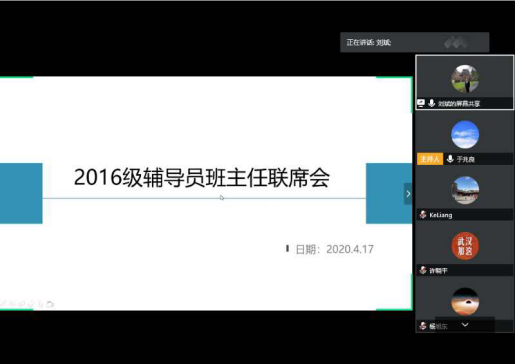Click the screen-share icon on the top participant tile
Screen dimensions: 516x364
click(421, 103)
